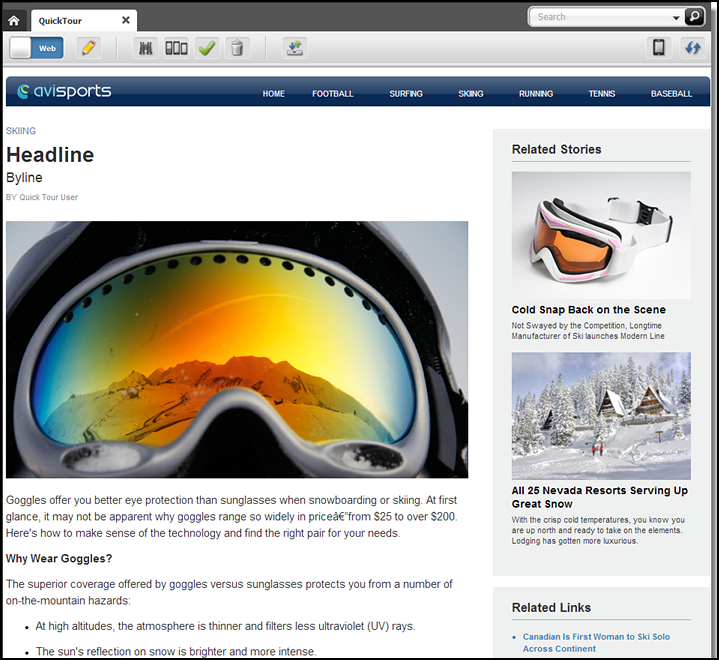Image resolution: width=719 pixels, height=660 pixels.
Task: Go to the home dashboard icon
Action: (14, 21)
